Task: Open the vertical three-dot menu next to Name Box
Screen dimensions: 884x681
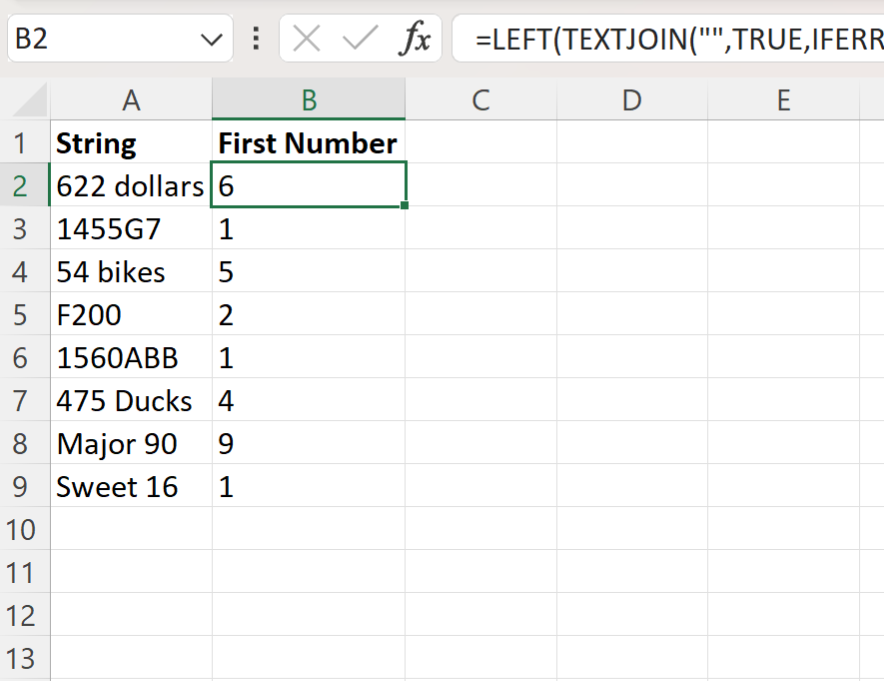Action: 257,38
